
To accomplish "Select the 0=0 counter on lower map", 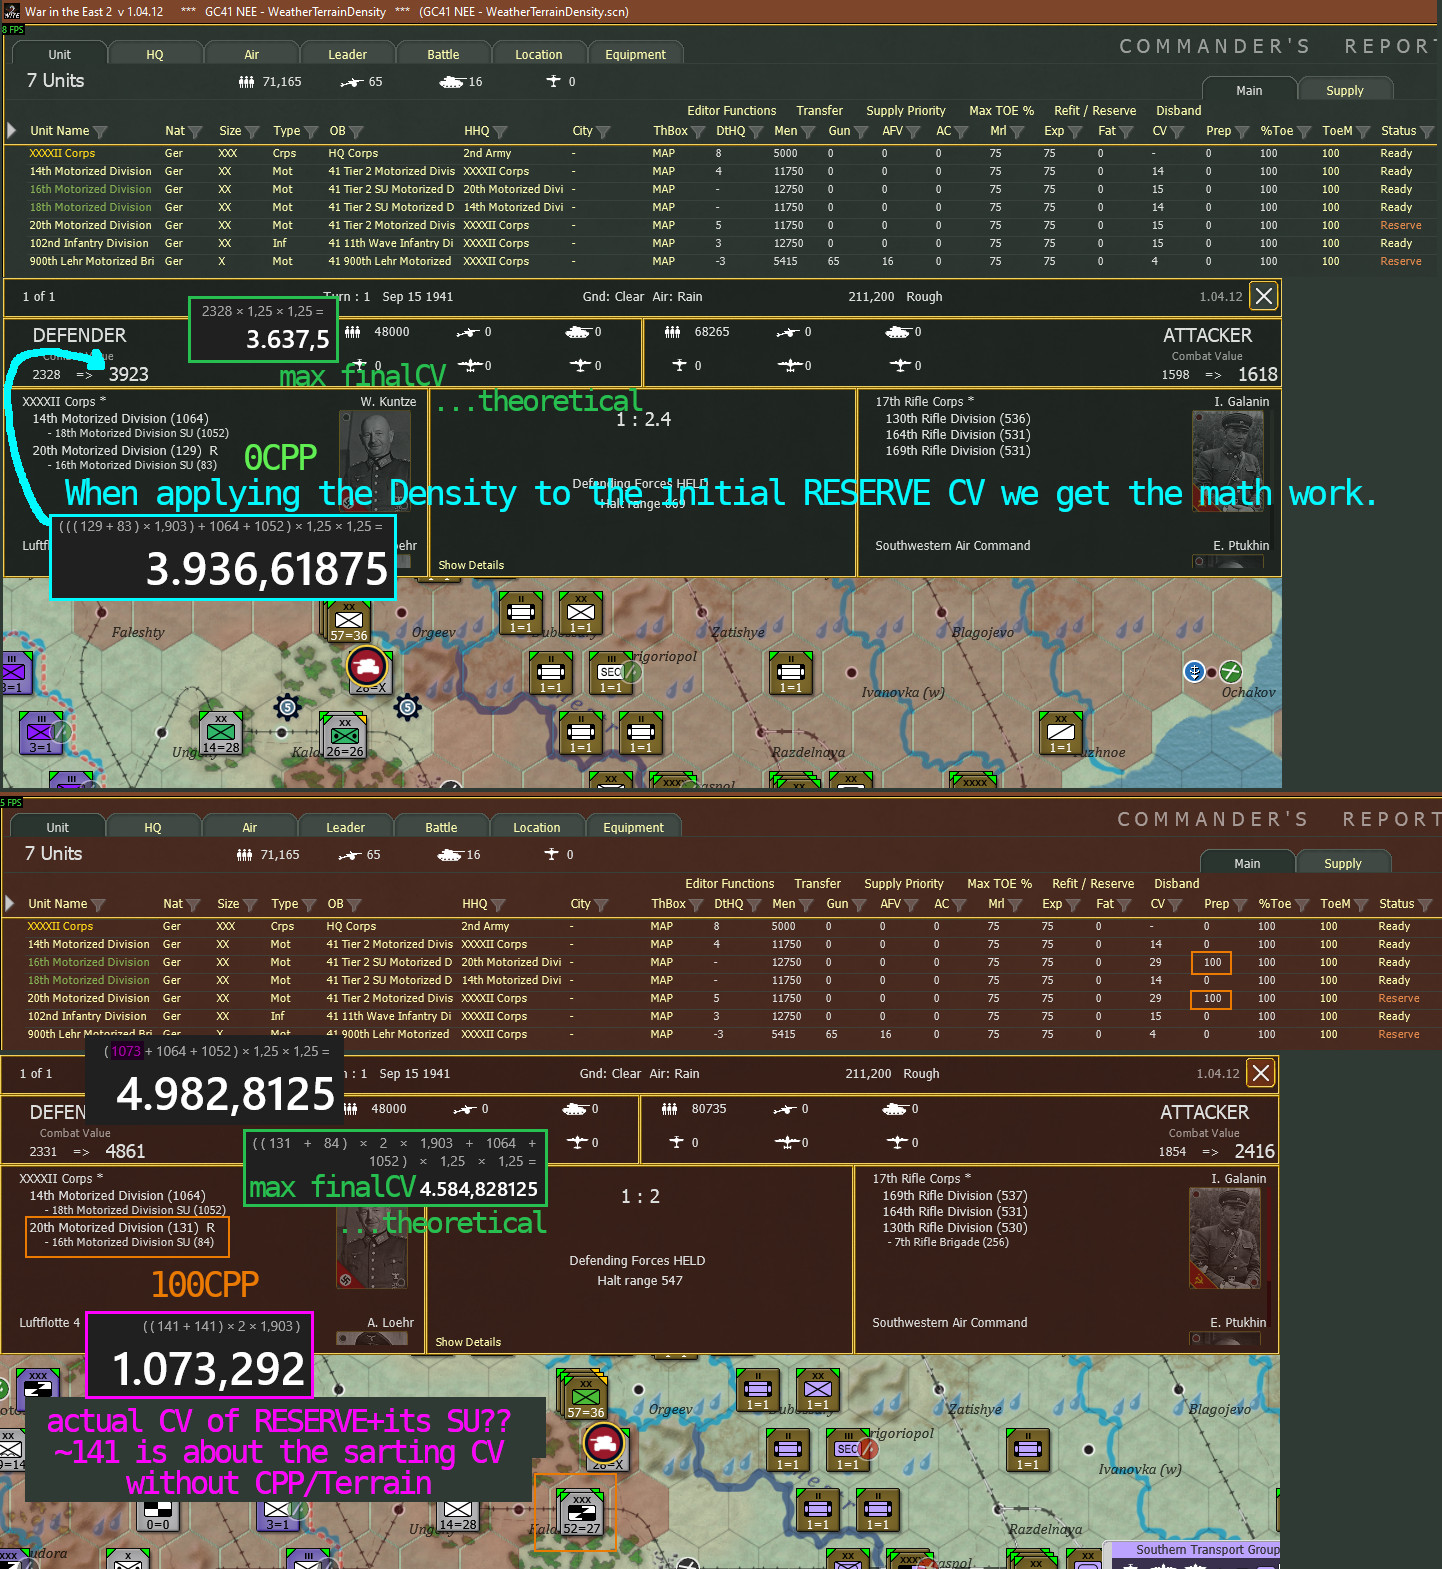I will 158,1514.
